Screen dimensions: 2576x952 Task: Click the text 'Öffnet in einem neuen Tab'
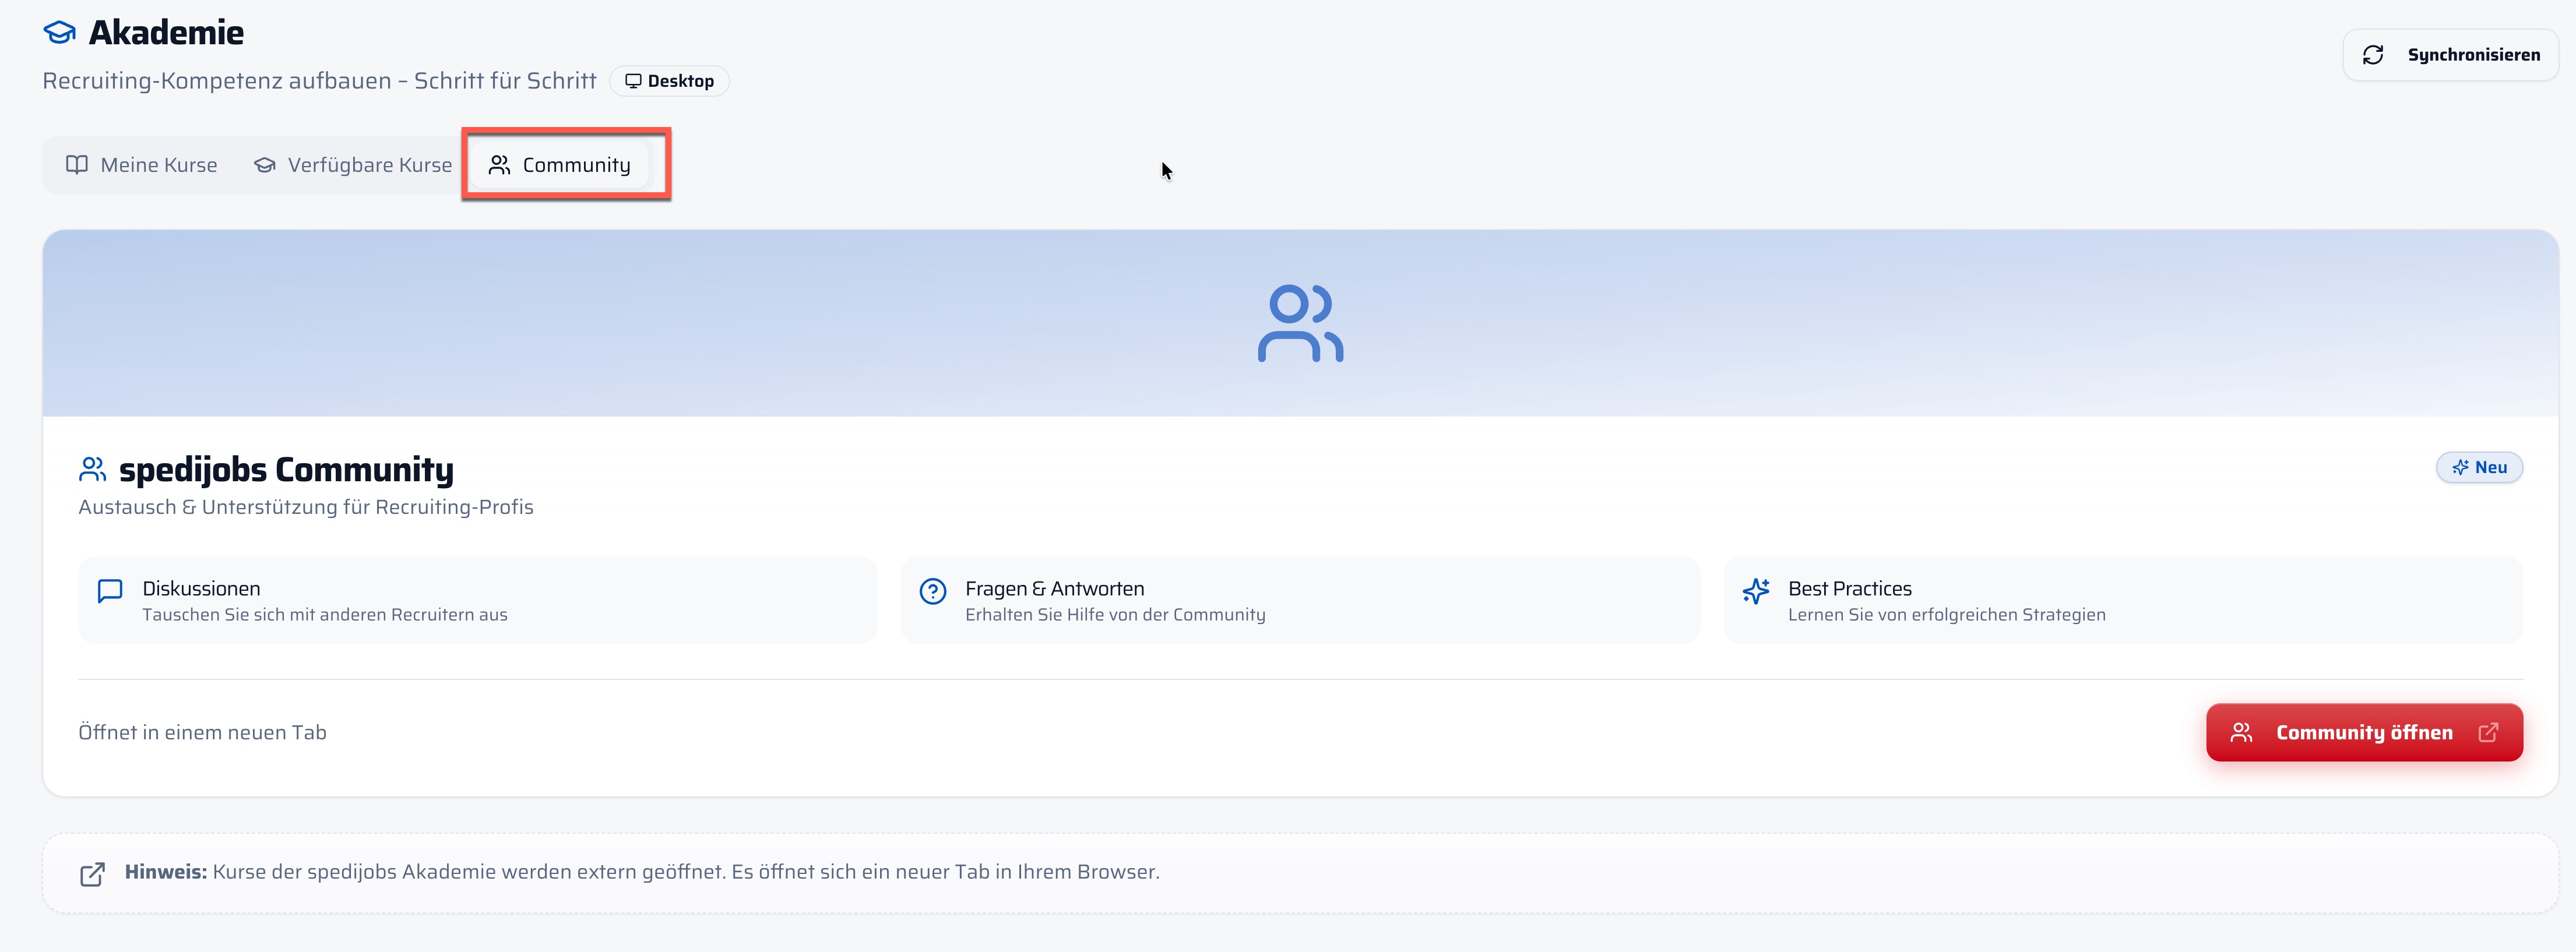point(202,733)
